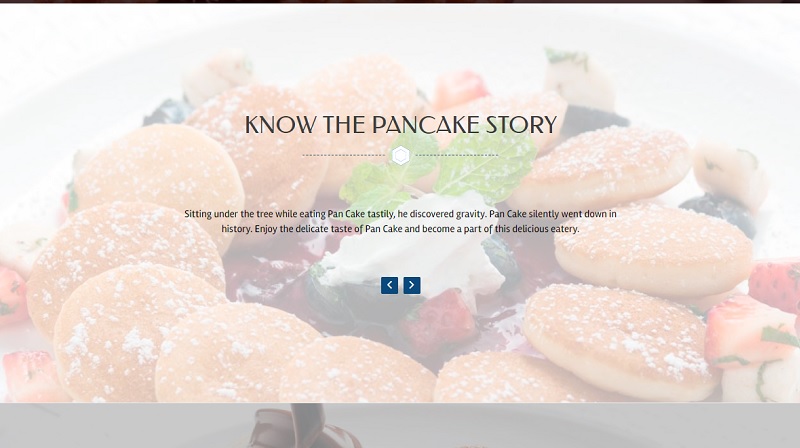The height and width of the screenshot is (448, 800).
Task: Click the white hexagon divider icon
Action: pyautogui.click(x=401, y=156)
